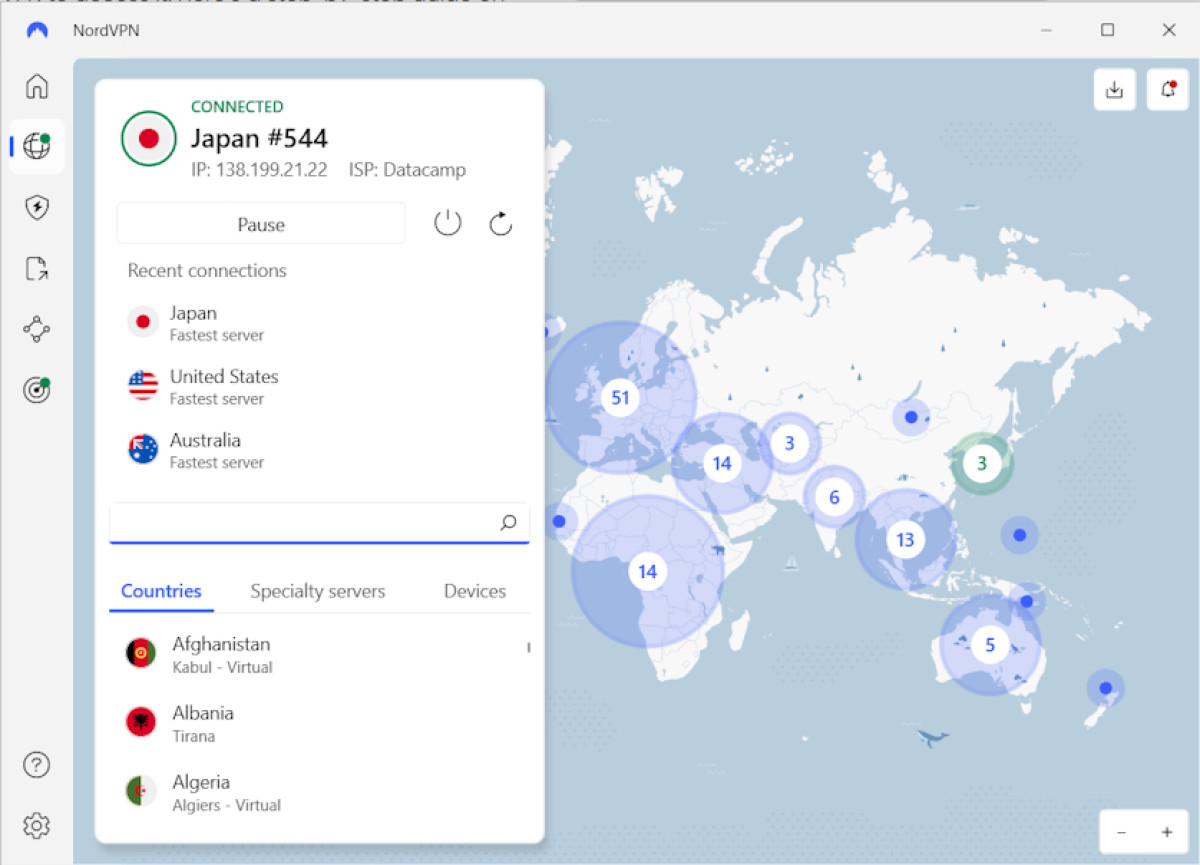Click the Africa cluster marked 14
The width and height of the screenshot is (1200, 865).
click(647, 571)
